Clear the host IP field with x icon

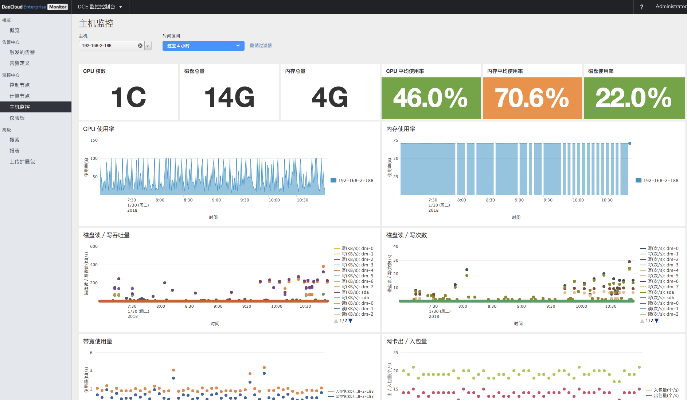click(139, 45)
